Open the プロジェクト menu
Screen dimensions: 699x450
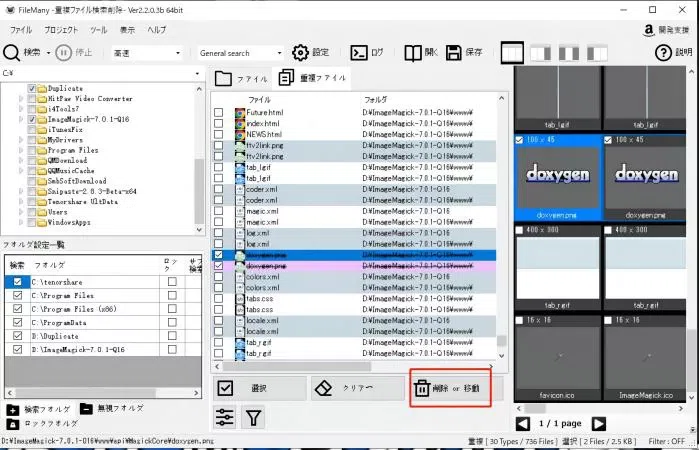[x=61, y=30]
